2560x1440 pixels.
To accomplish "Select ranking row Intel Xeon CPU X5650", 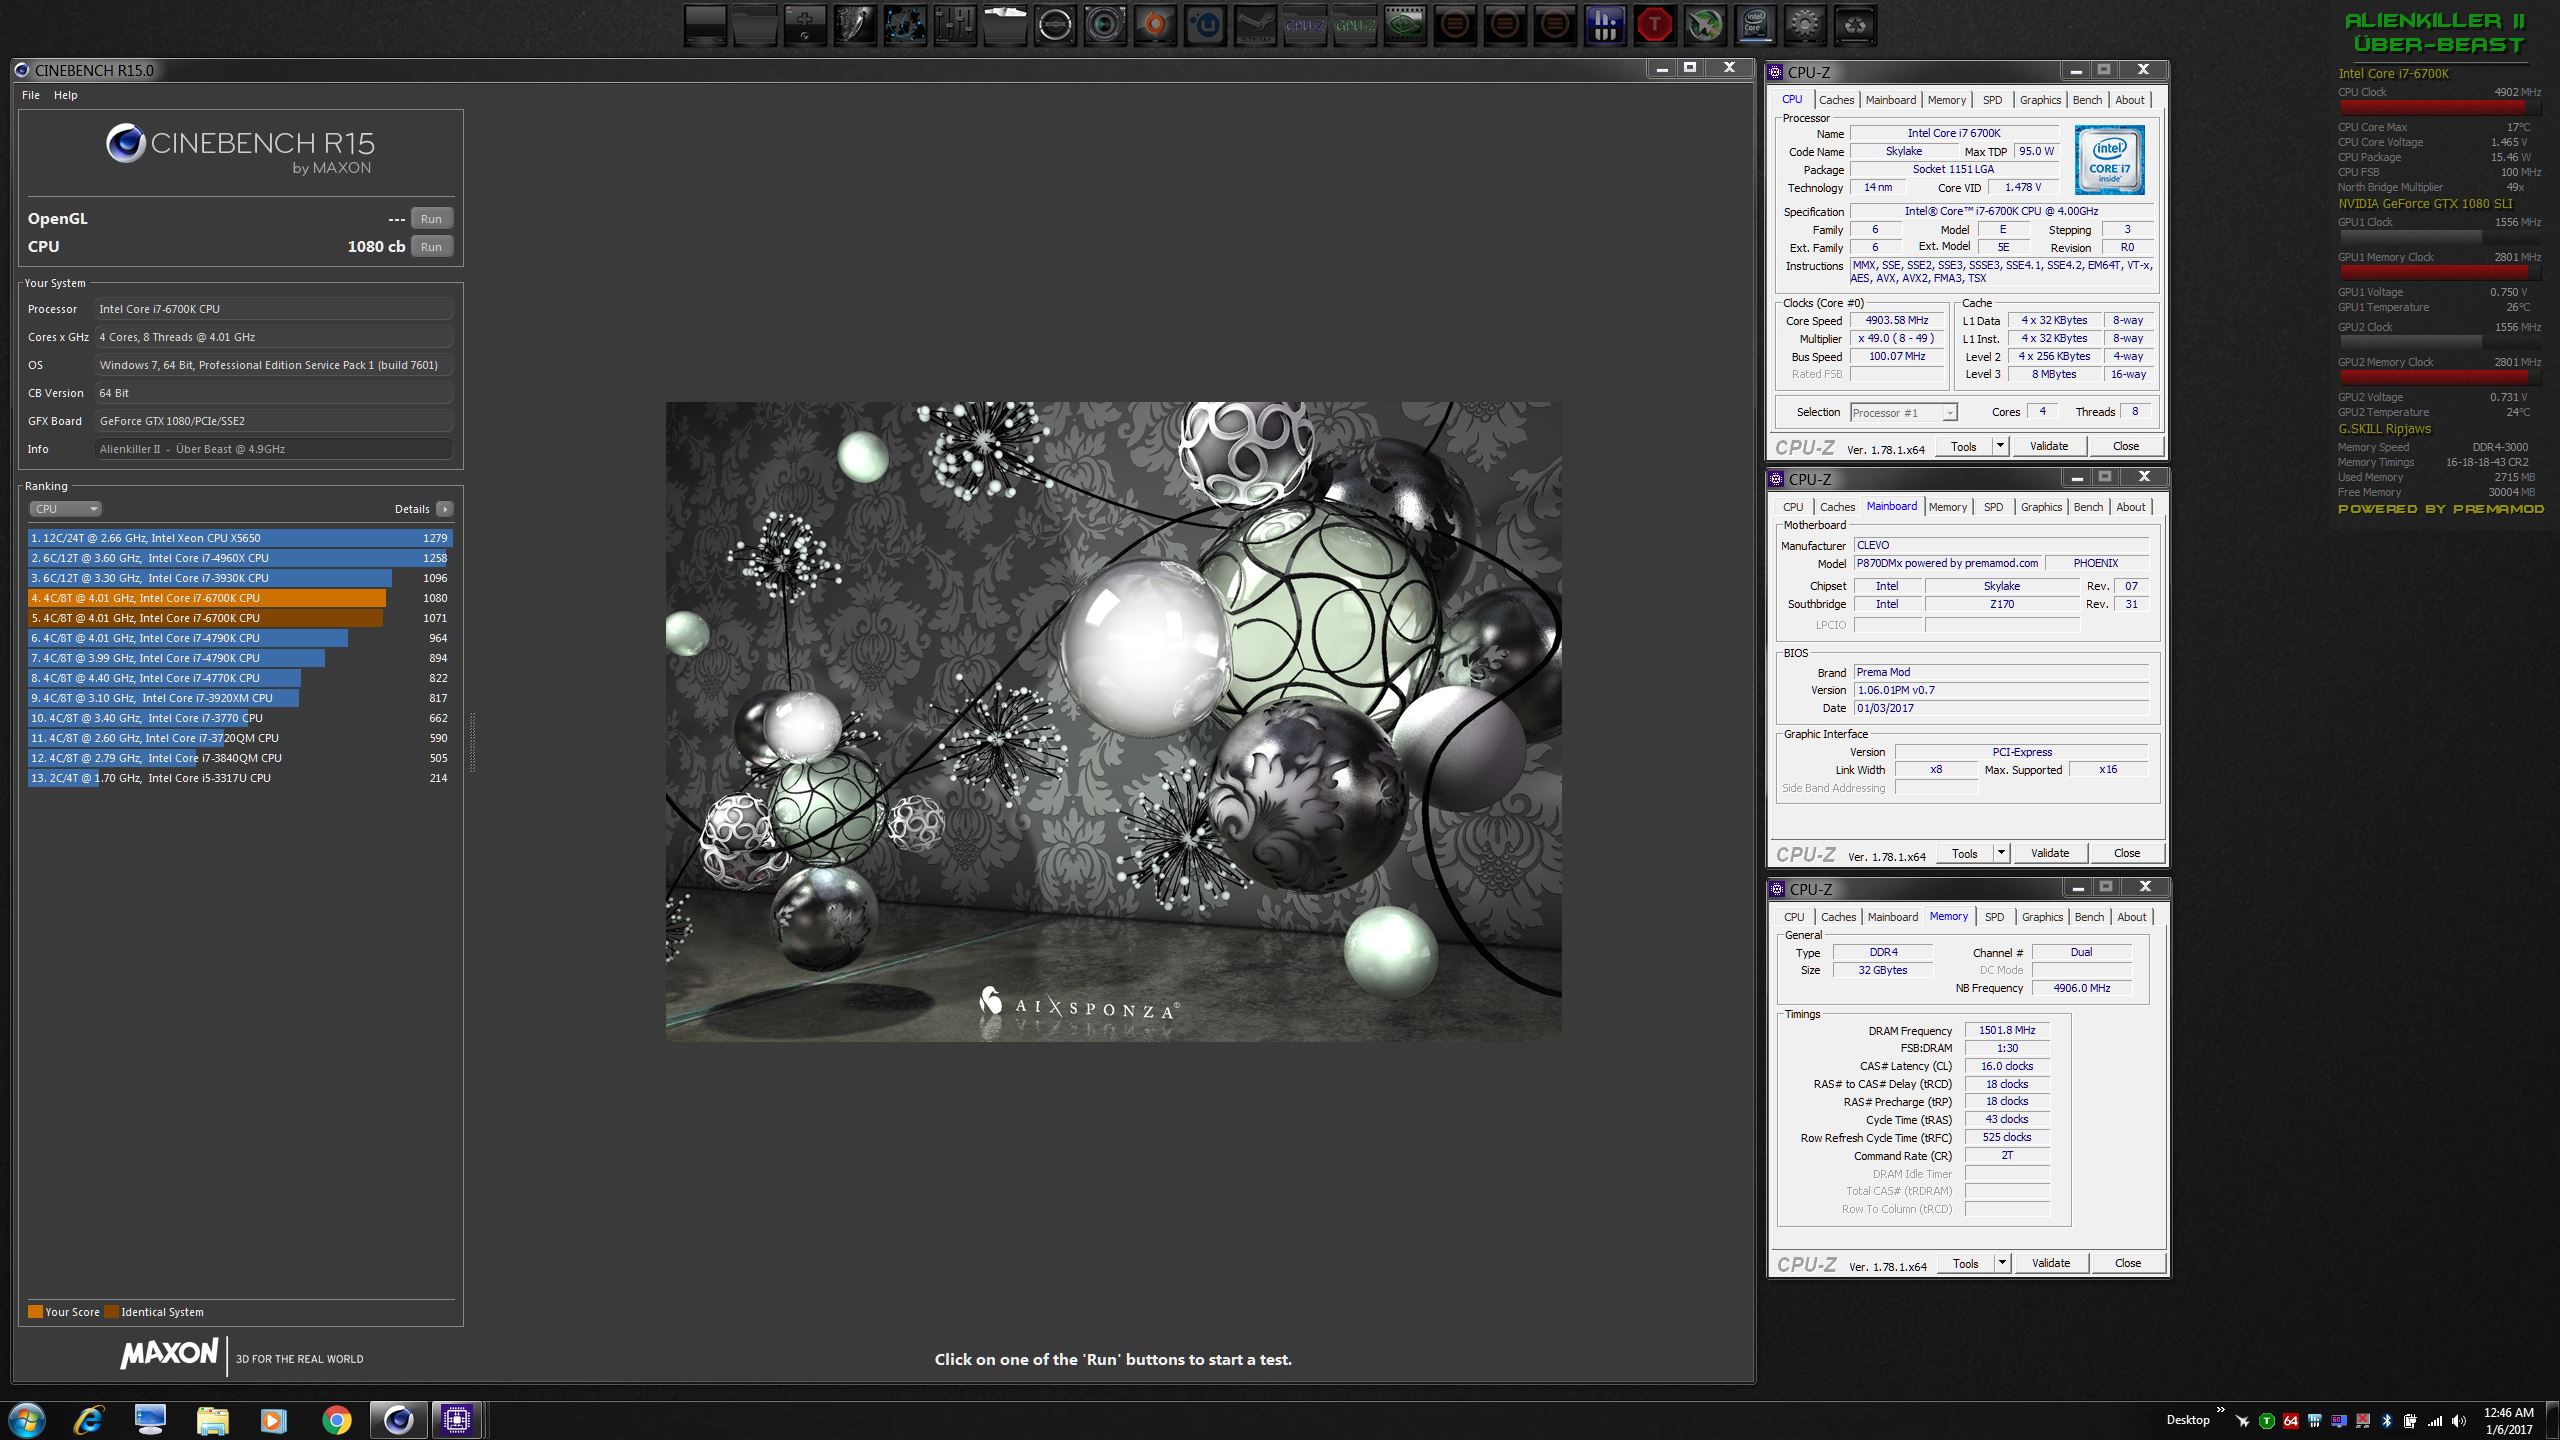I will [x=240, y=538].
